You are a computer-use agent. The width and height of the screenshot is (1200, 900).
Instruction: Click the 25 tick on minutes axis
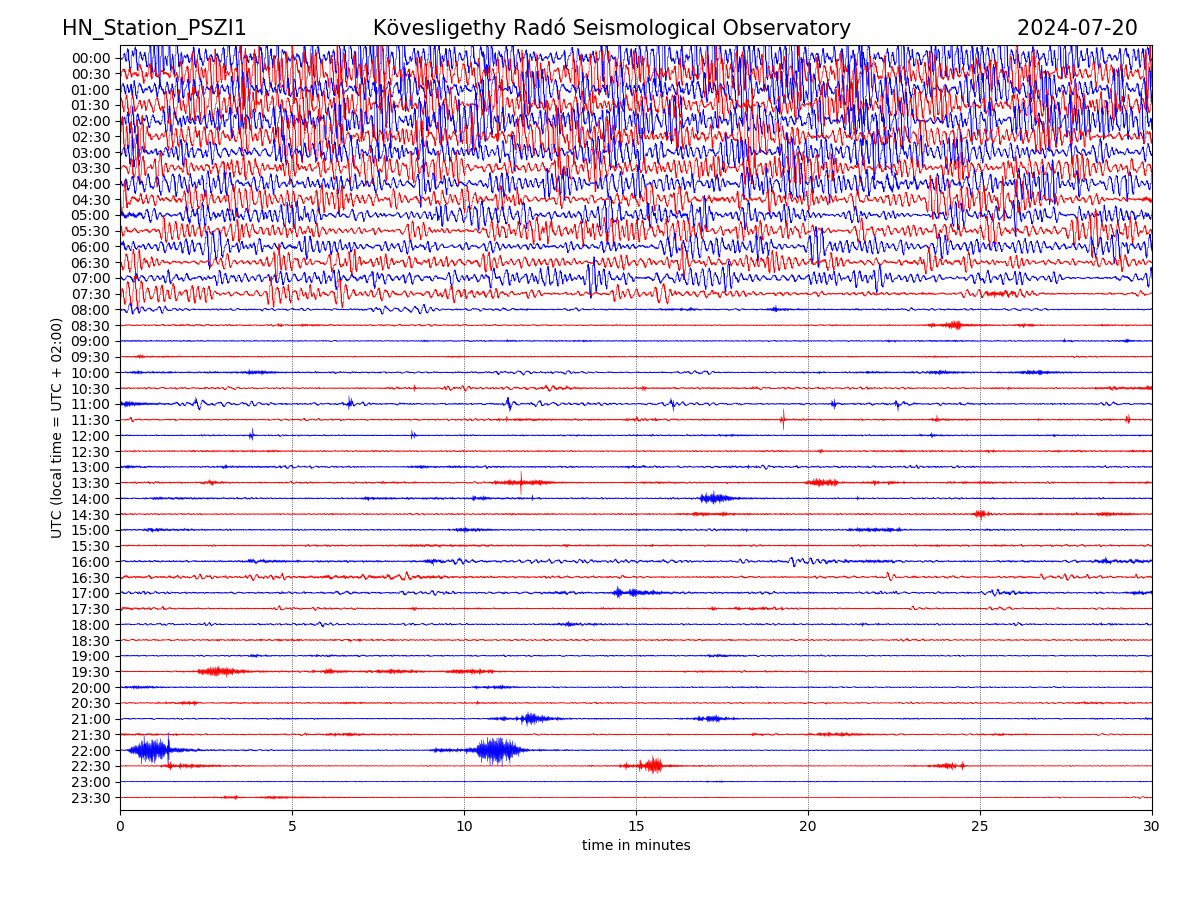click(980, 826)
